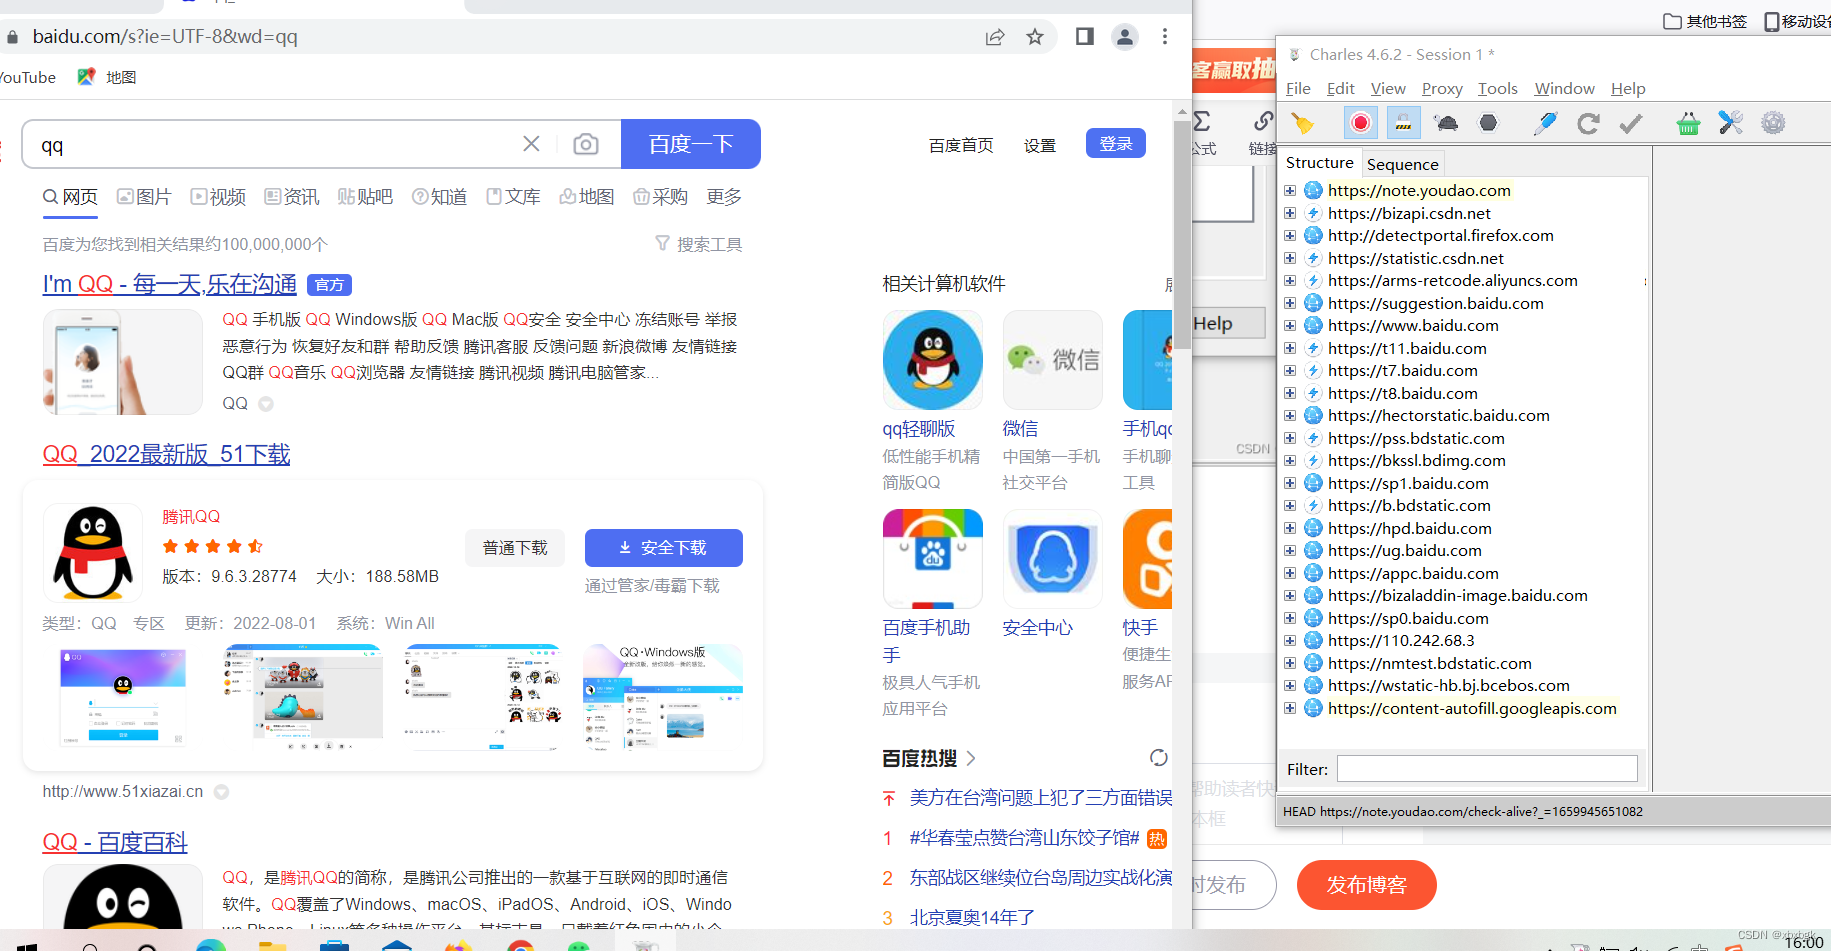Open Chrome side panel icon
Screen dimensions: 1831x951
point(1085,37)
